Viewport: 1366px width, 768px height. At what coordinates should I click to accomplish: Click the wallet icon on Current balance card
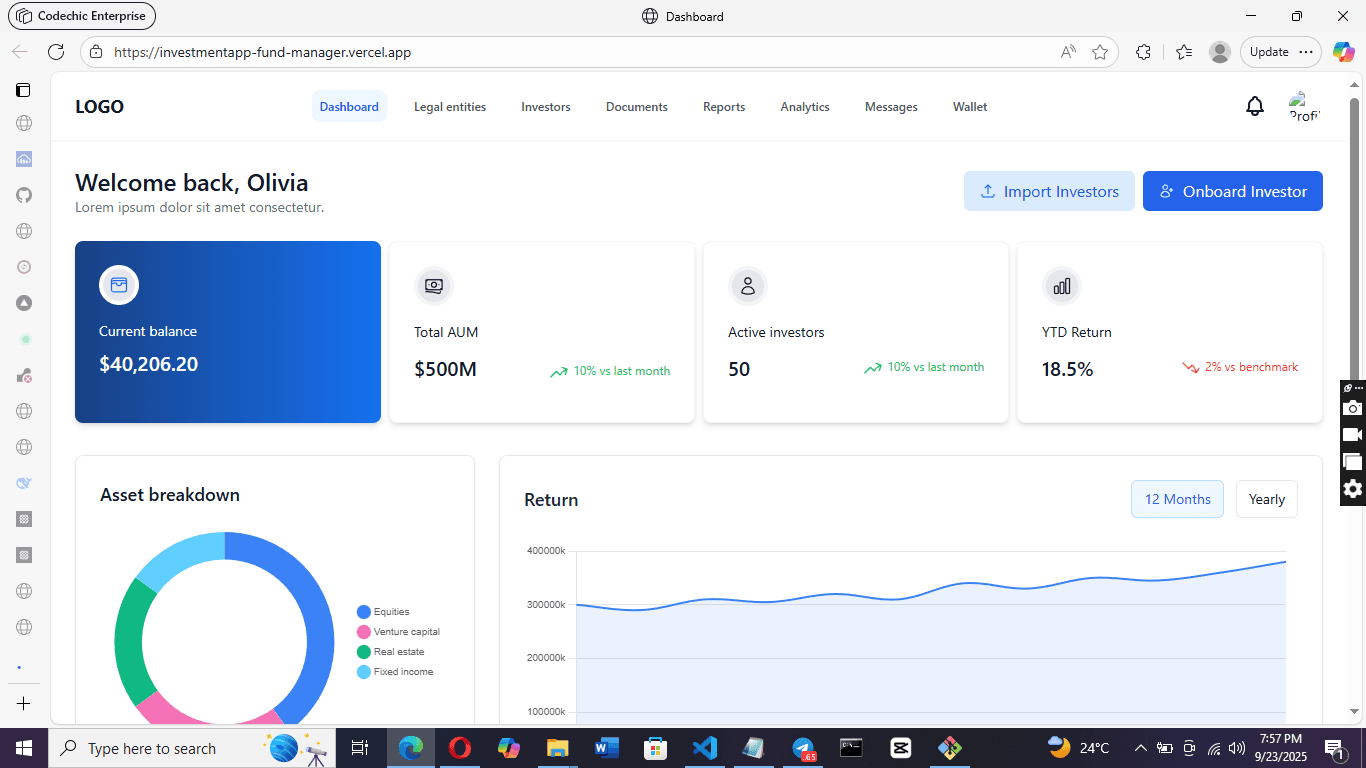119,285
